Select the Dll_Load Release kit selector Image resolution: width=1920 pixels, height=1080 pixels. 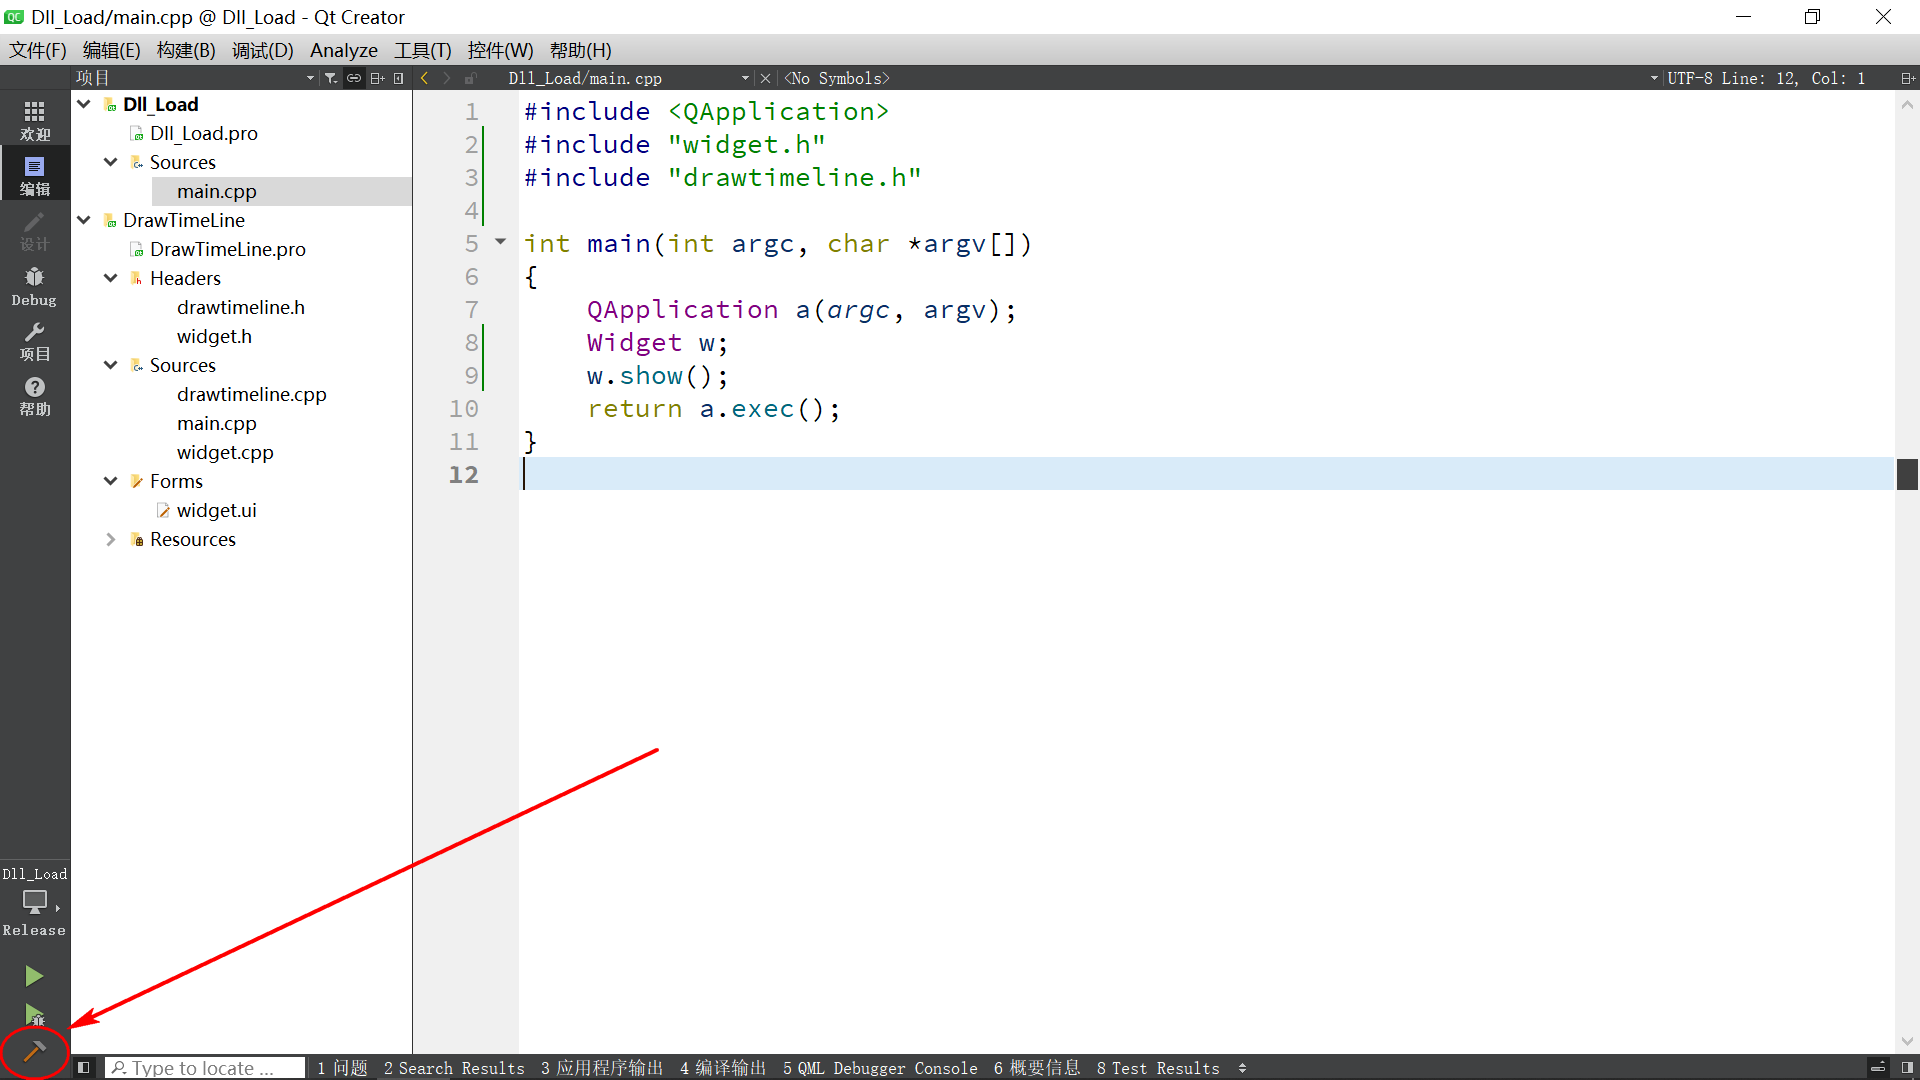[34, 901]
